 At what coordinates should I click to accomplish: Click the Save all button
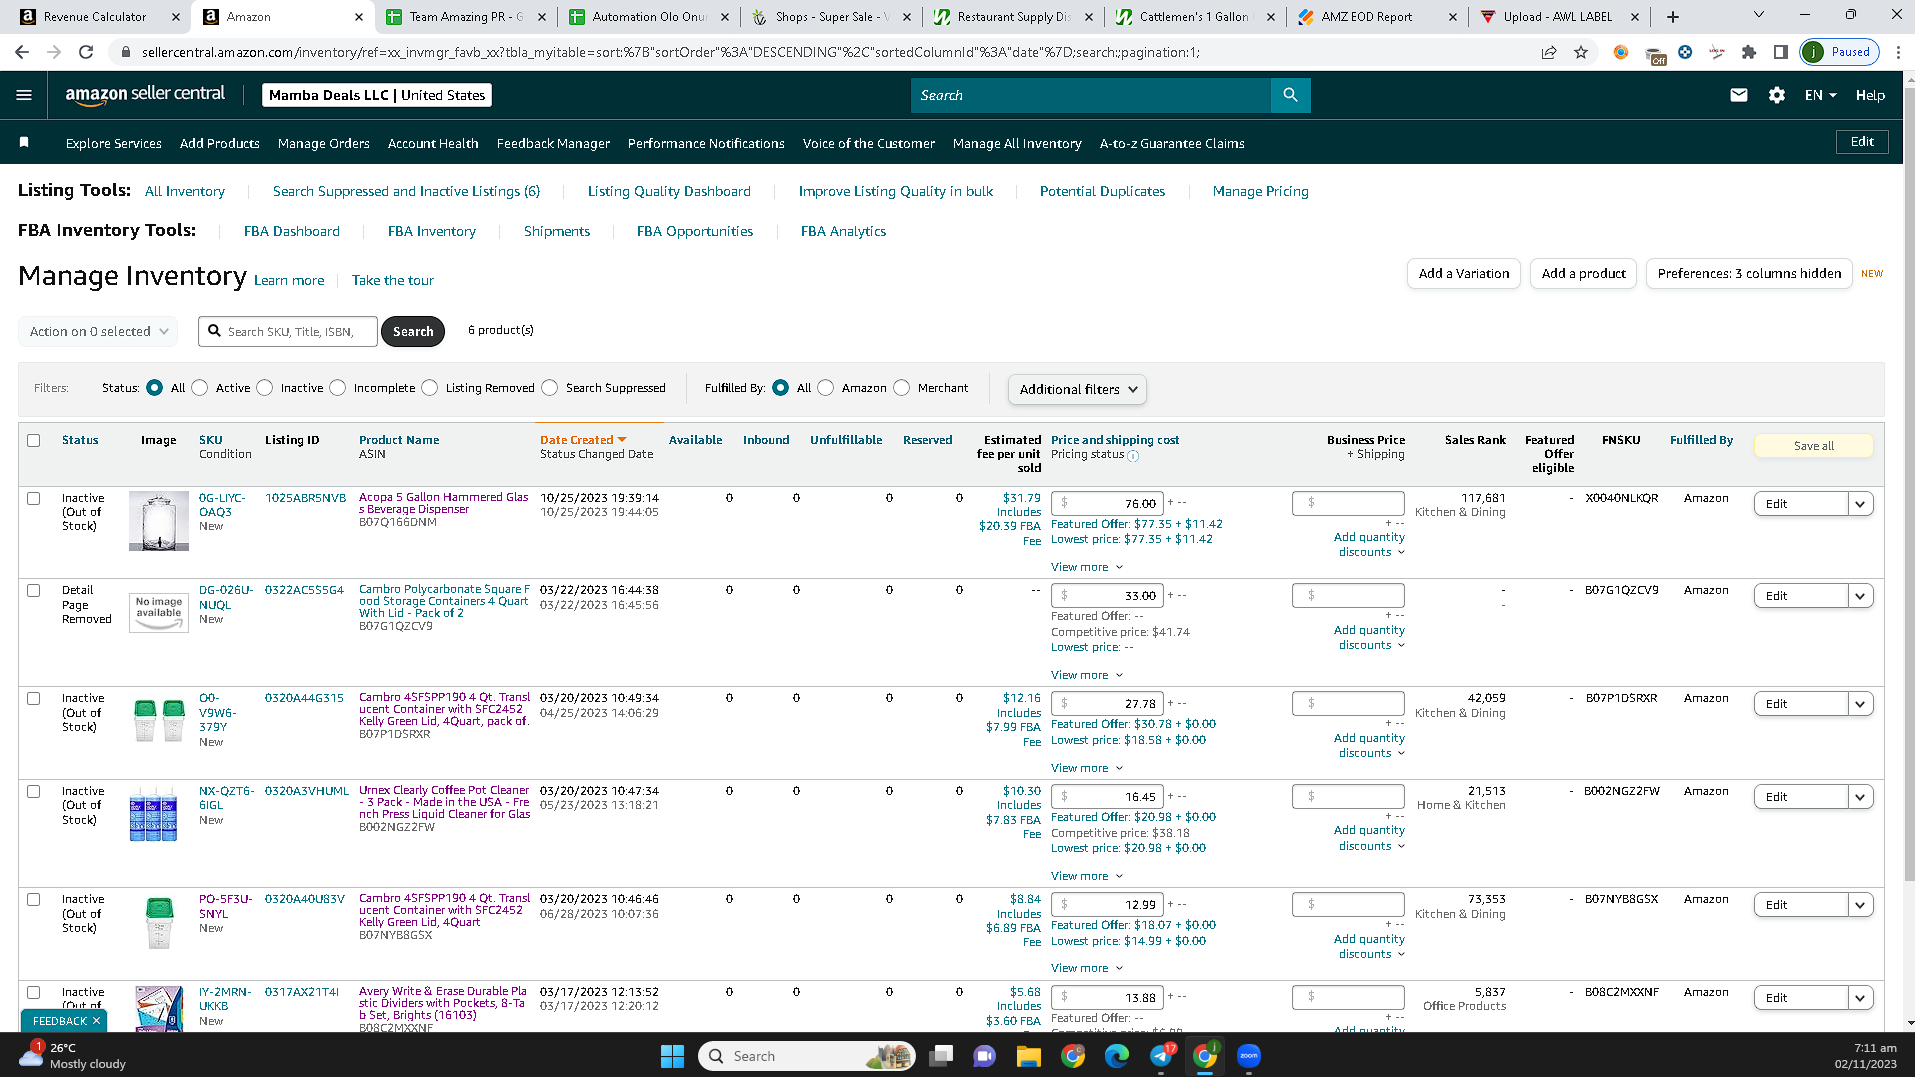tap(1813, 446)
